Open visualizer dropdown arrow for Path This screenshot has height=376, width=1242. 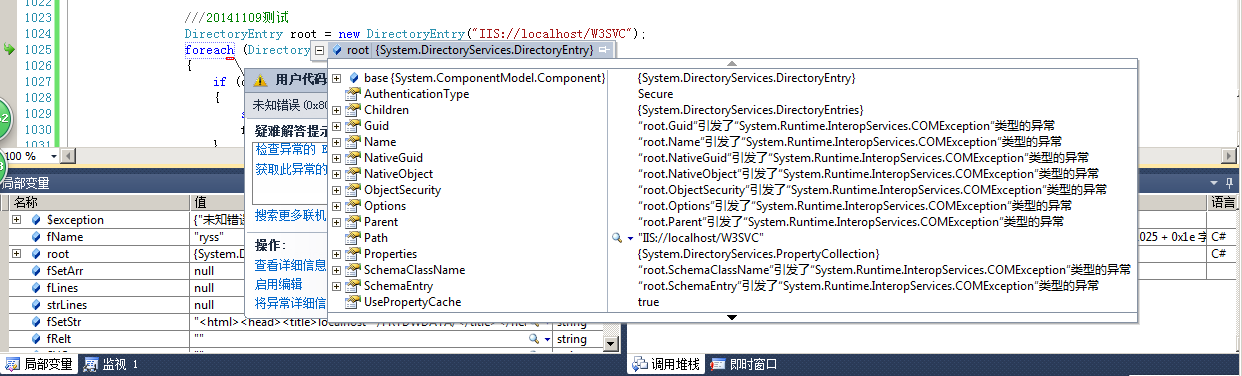629,238
